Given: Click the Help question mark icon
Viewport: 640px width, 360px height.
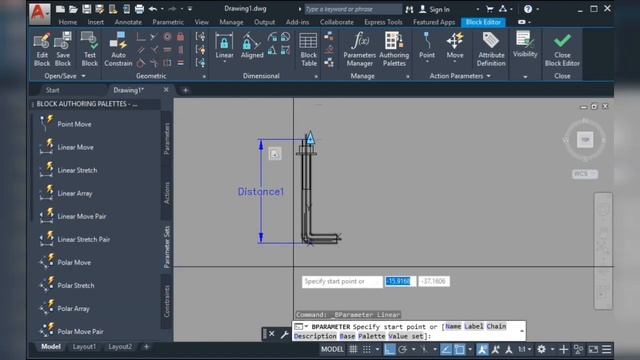Looking at the screenshot, I should pos(528,9).
